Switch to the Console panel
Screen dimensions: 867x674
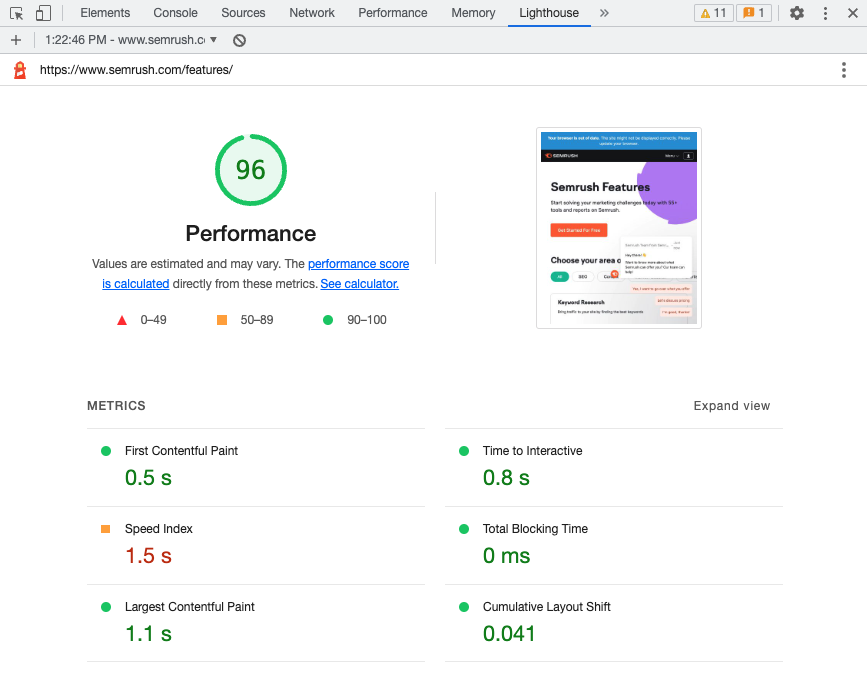175,13
